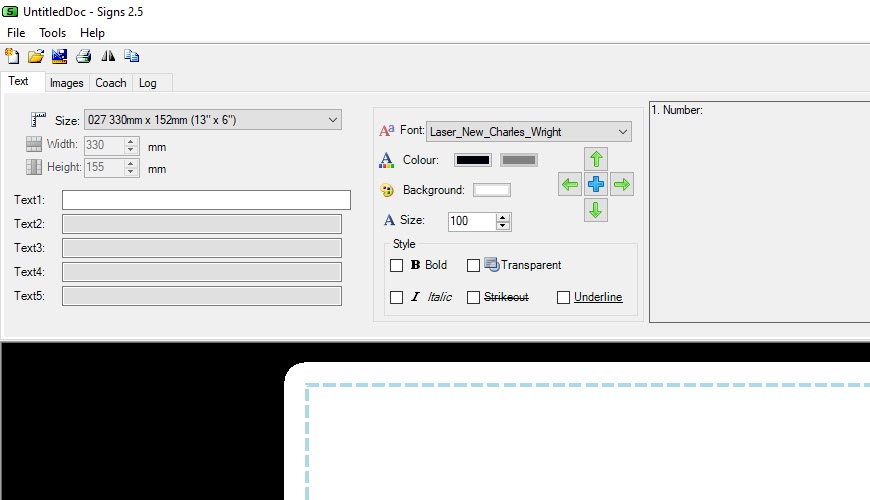Click the green right arrow
The height and width of the screenshot is (500, 870).
click(622, 184)
